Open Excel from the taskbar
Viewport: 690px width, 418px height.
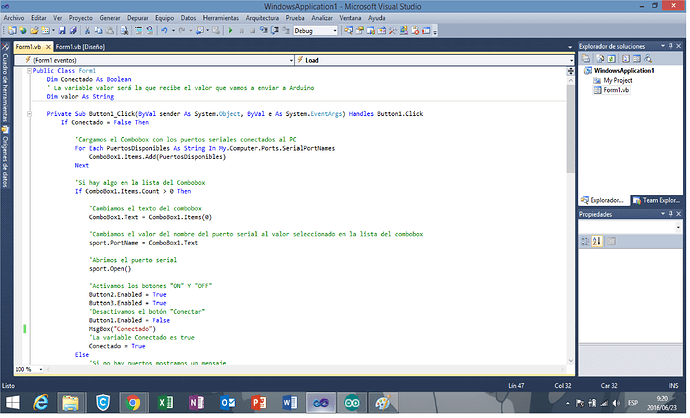tap(166, 405)
